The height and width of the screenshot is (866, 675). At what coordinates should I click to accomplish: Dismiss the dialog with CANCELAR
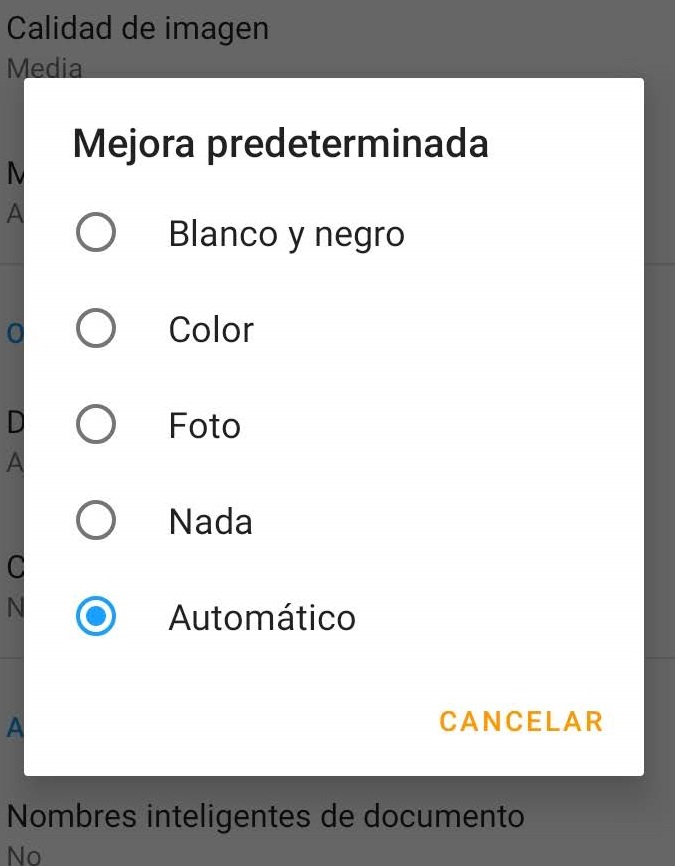click(x=521, y=721)
